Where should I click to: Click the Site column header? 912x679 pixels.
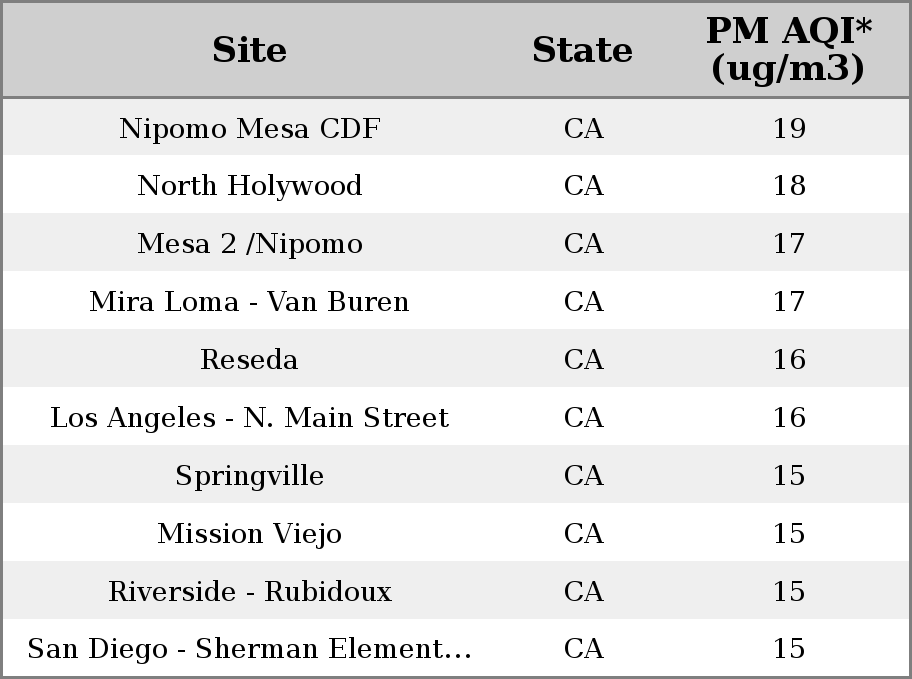click(250, 50)
